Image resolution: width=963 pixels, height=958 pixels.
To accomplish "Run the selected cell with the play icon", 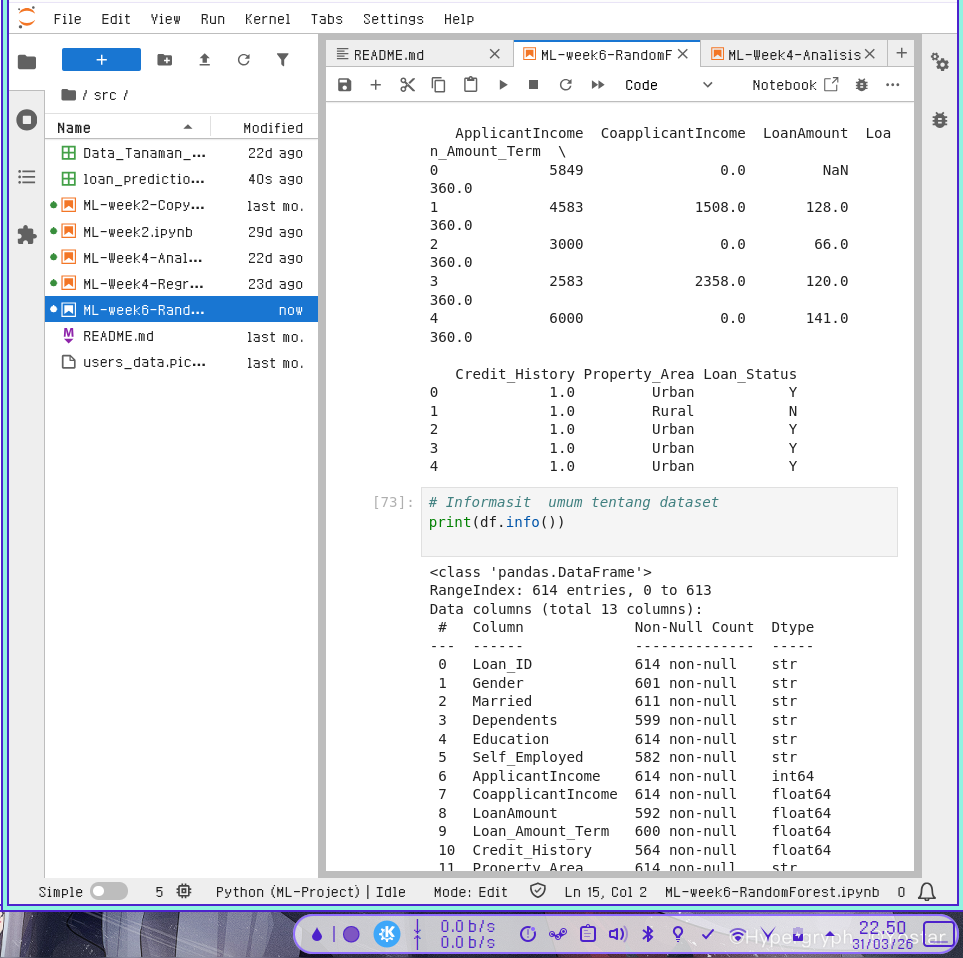I will point(503,85).
